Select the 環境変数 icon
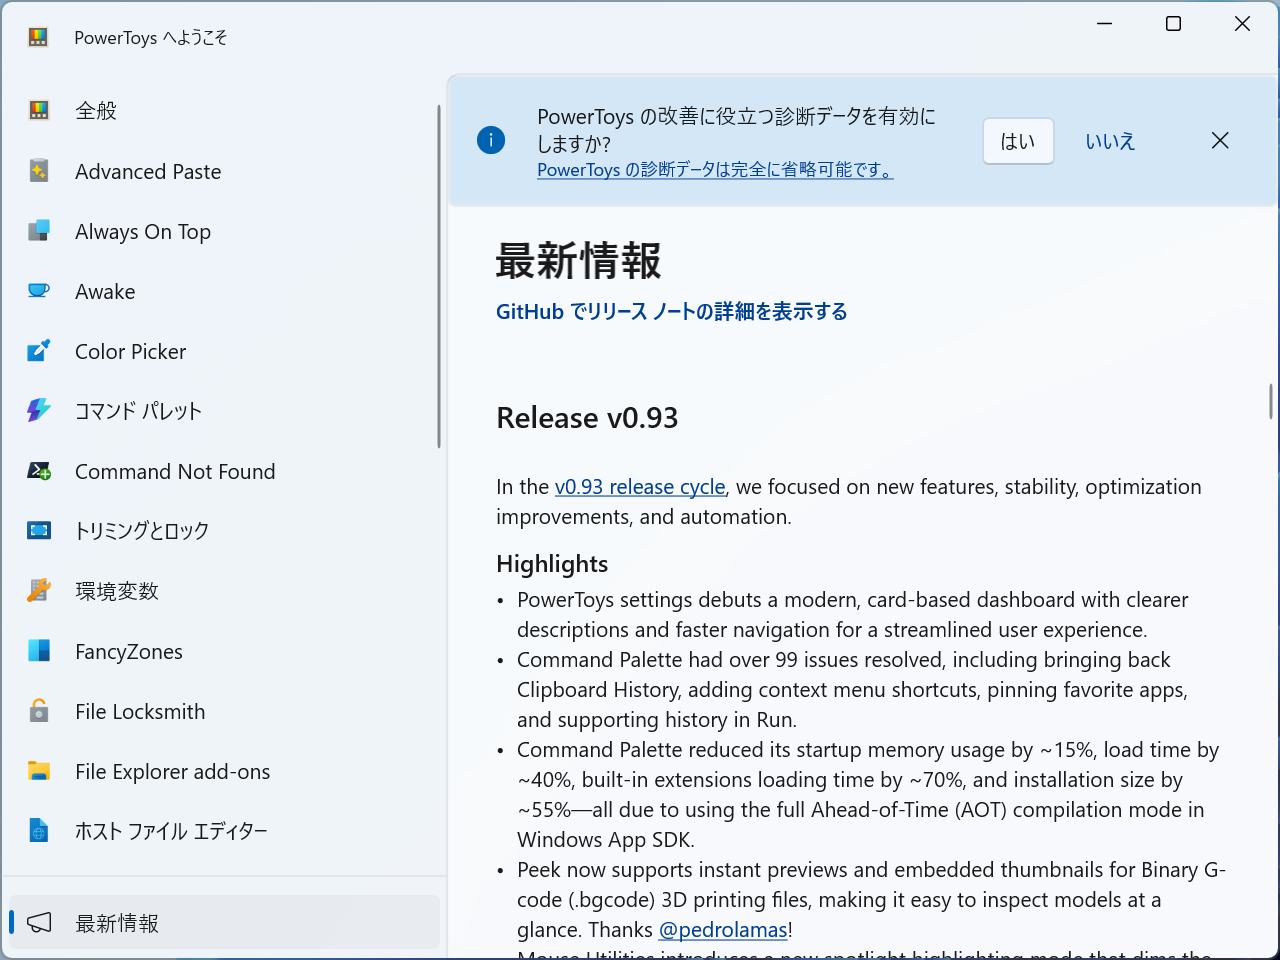 click(x=38, y=591)
